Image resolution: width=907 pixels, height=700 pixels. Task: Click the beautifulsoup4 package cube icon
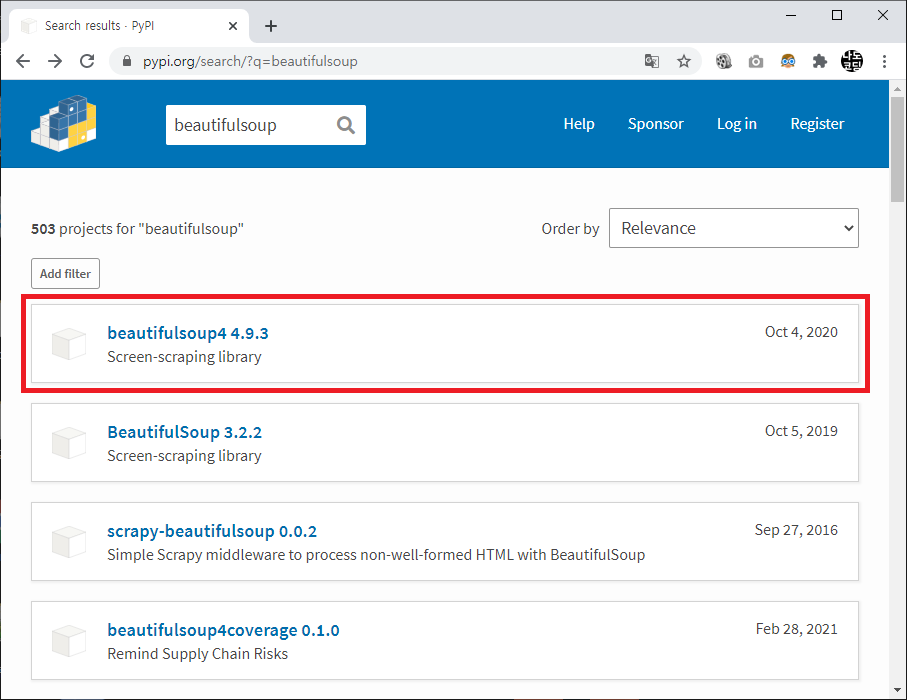point(69,344)
